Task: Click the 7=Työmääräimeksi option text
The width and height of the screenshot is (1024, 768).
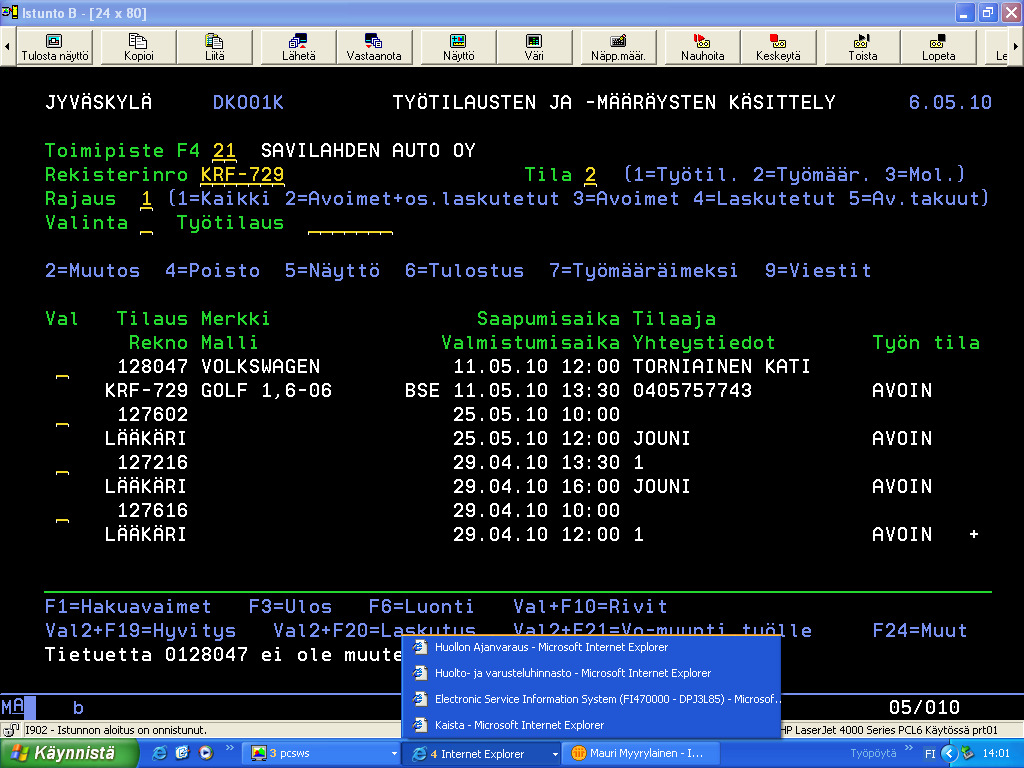Action: point(644,271)
